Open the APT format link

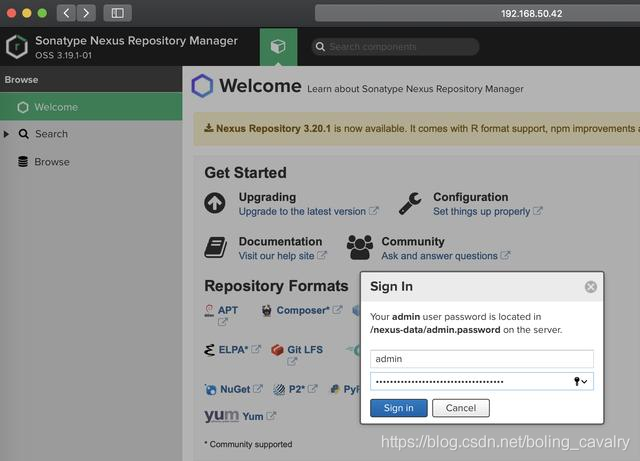click(228, 310)
